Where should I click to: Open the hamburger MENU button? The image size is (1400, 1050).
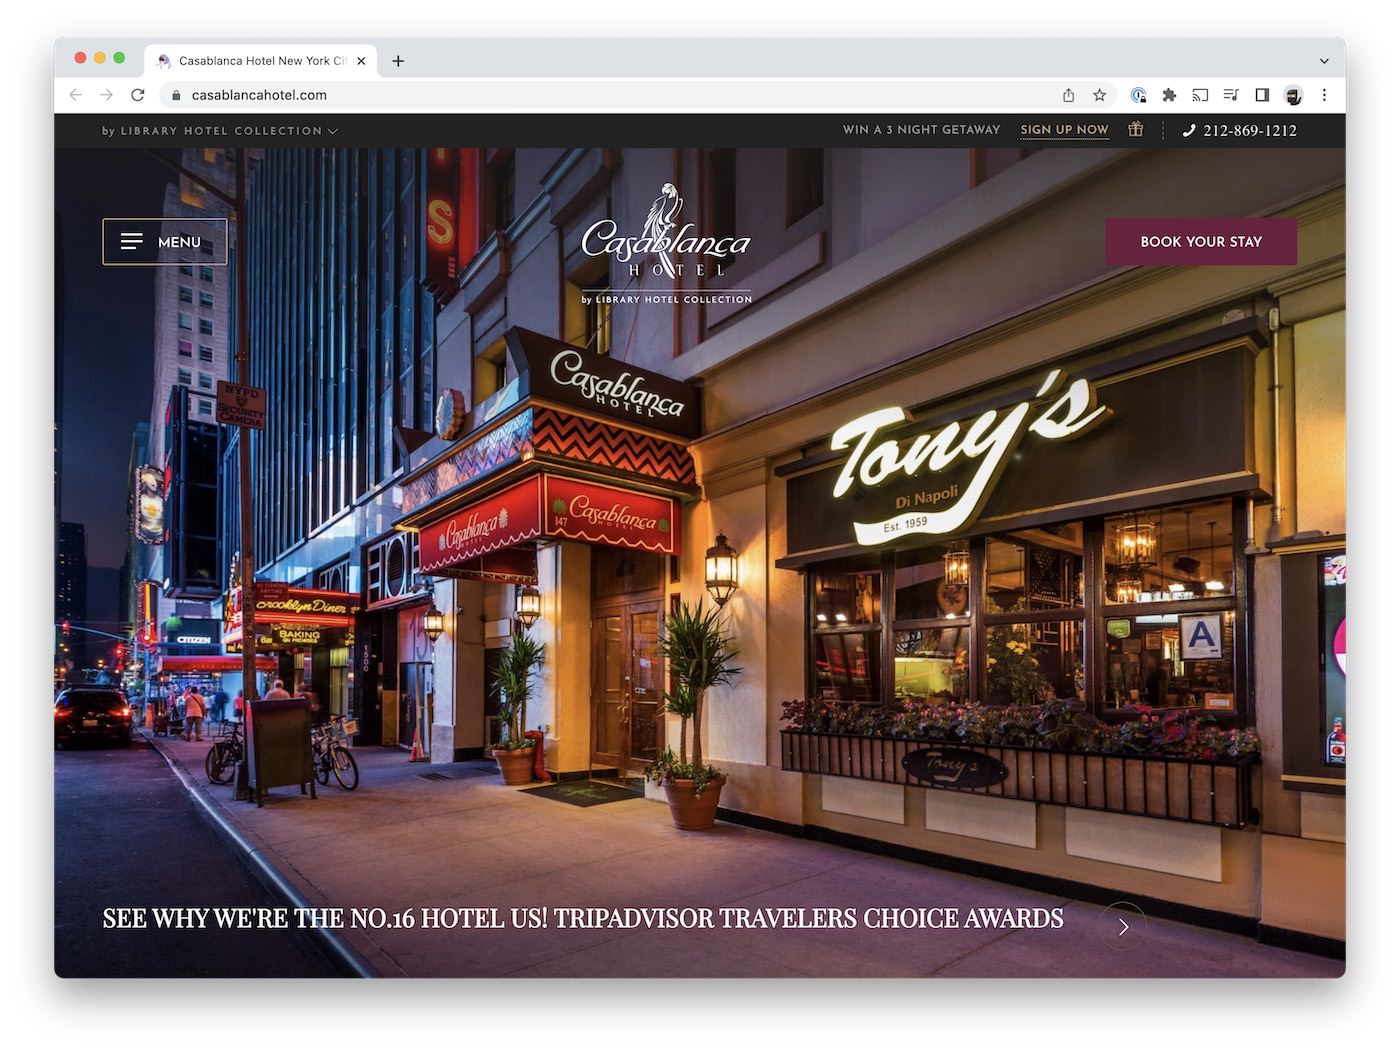pos(165,242)
